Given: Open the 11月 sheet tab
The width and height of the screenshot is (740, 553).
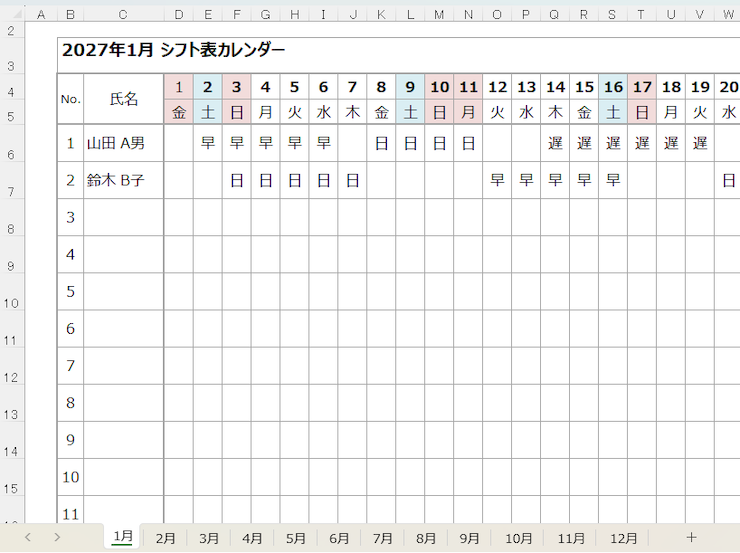Looking at the screenshot, I should click(x=571, y=538).
